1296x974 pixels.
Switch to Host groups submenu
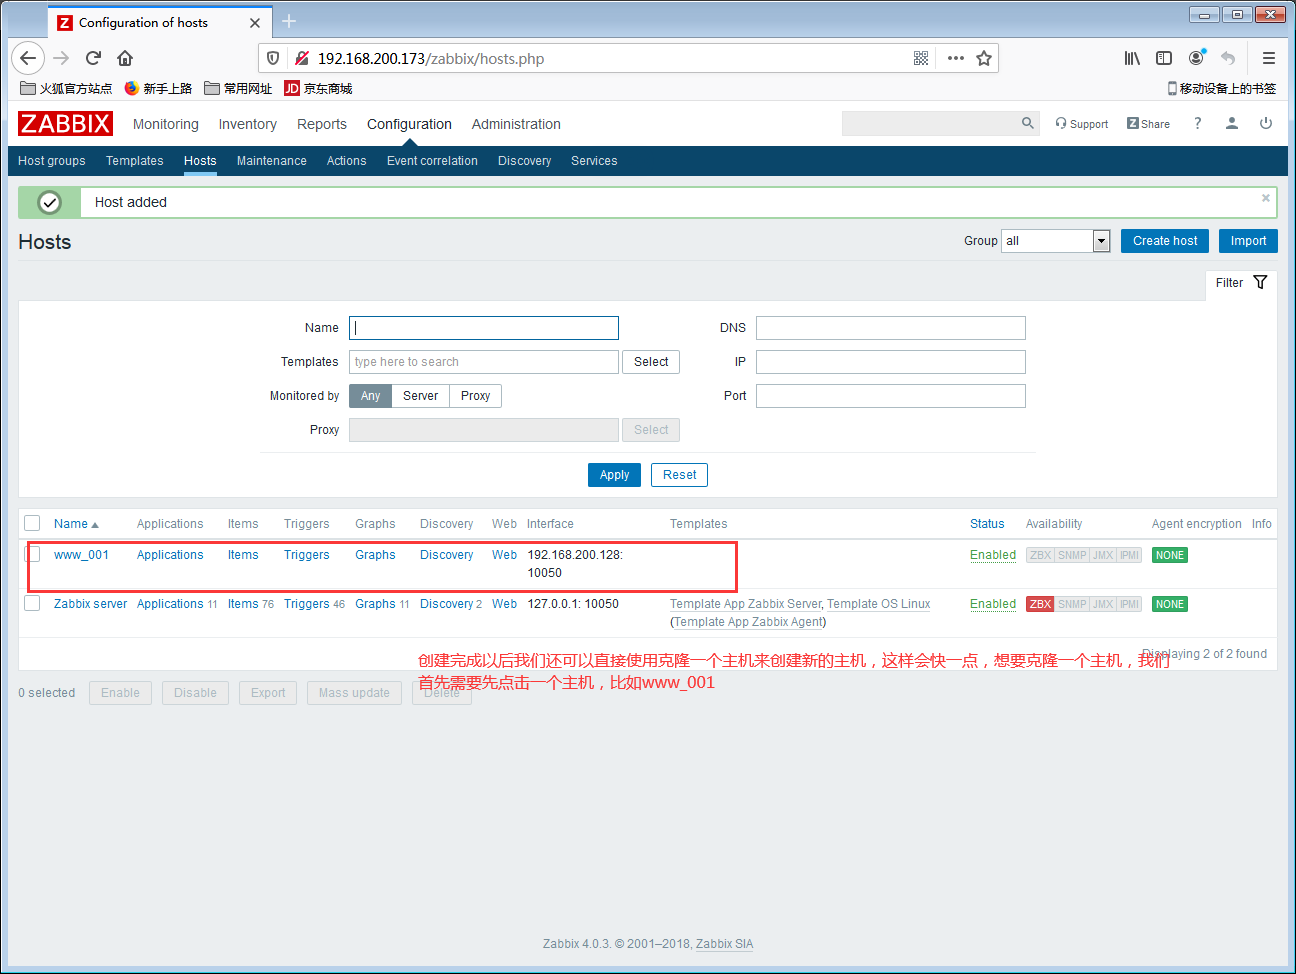click(52, 161)
